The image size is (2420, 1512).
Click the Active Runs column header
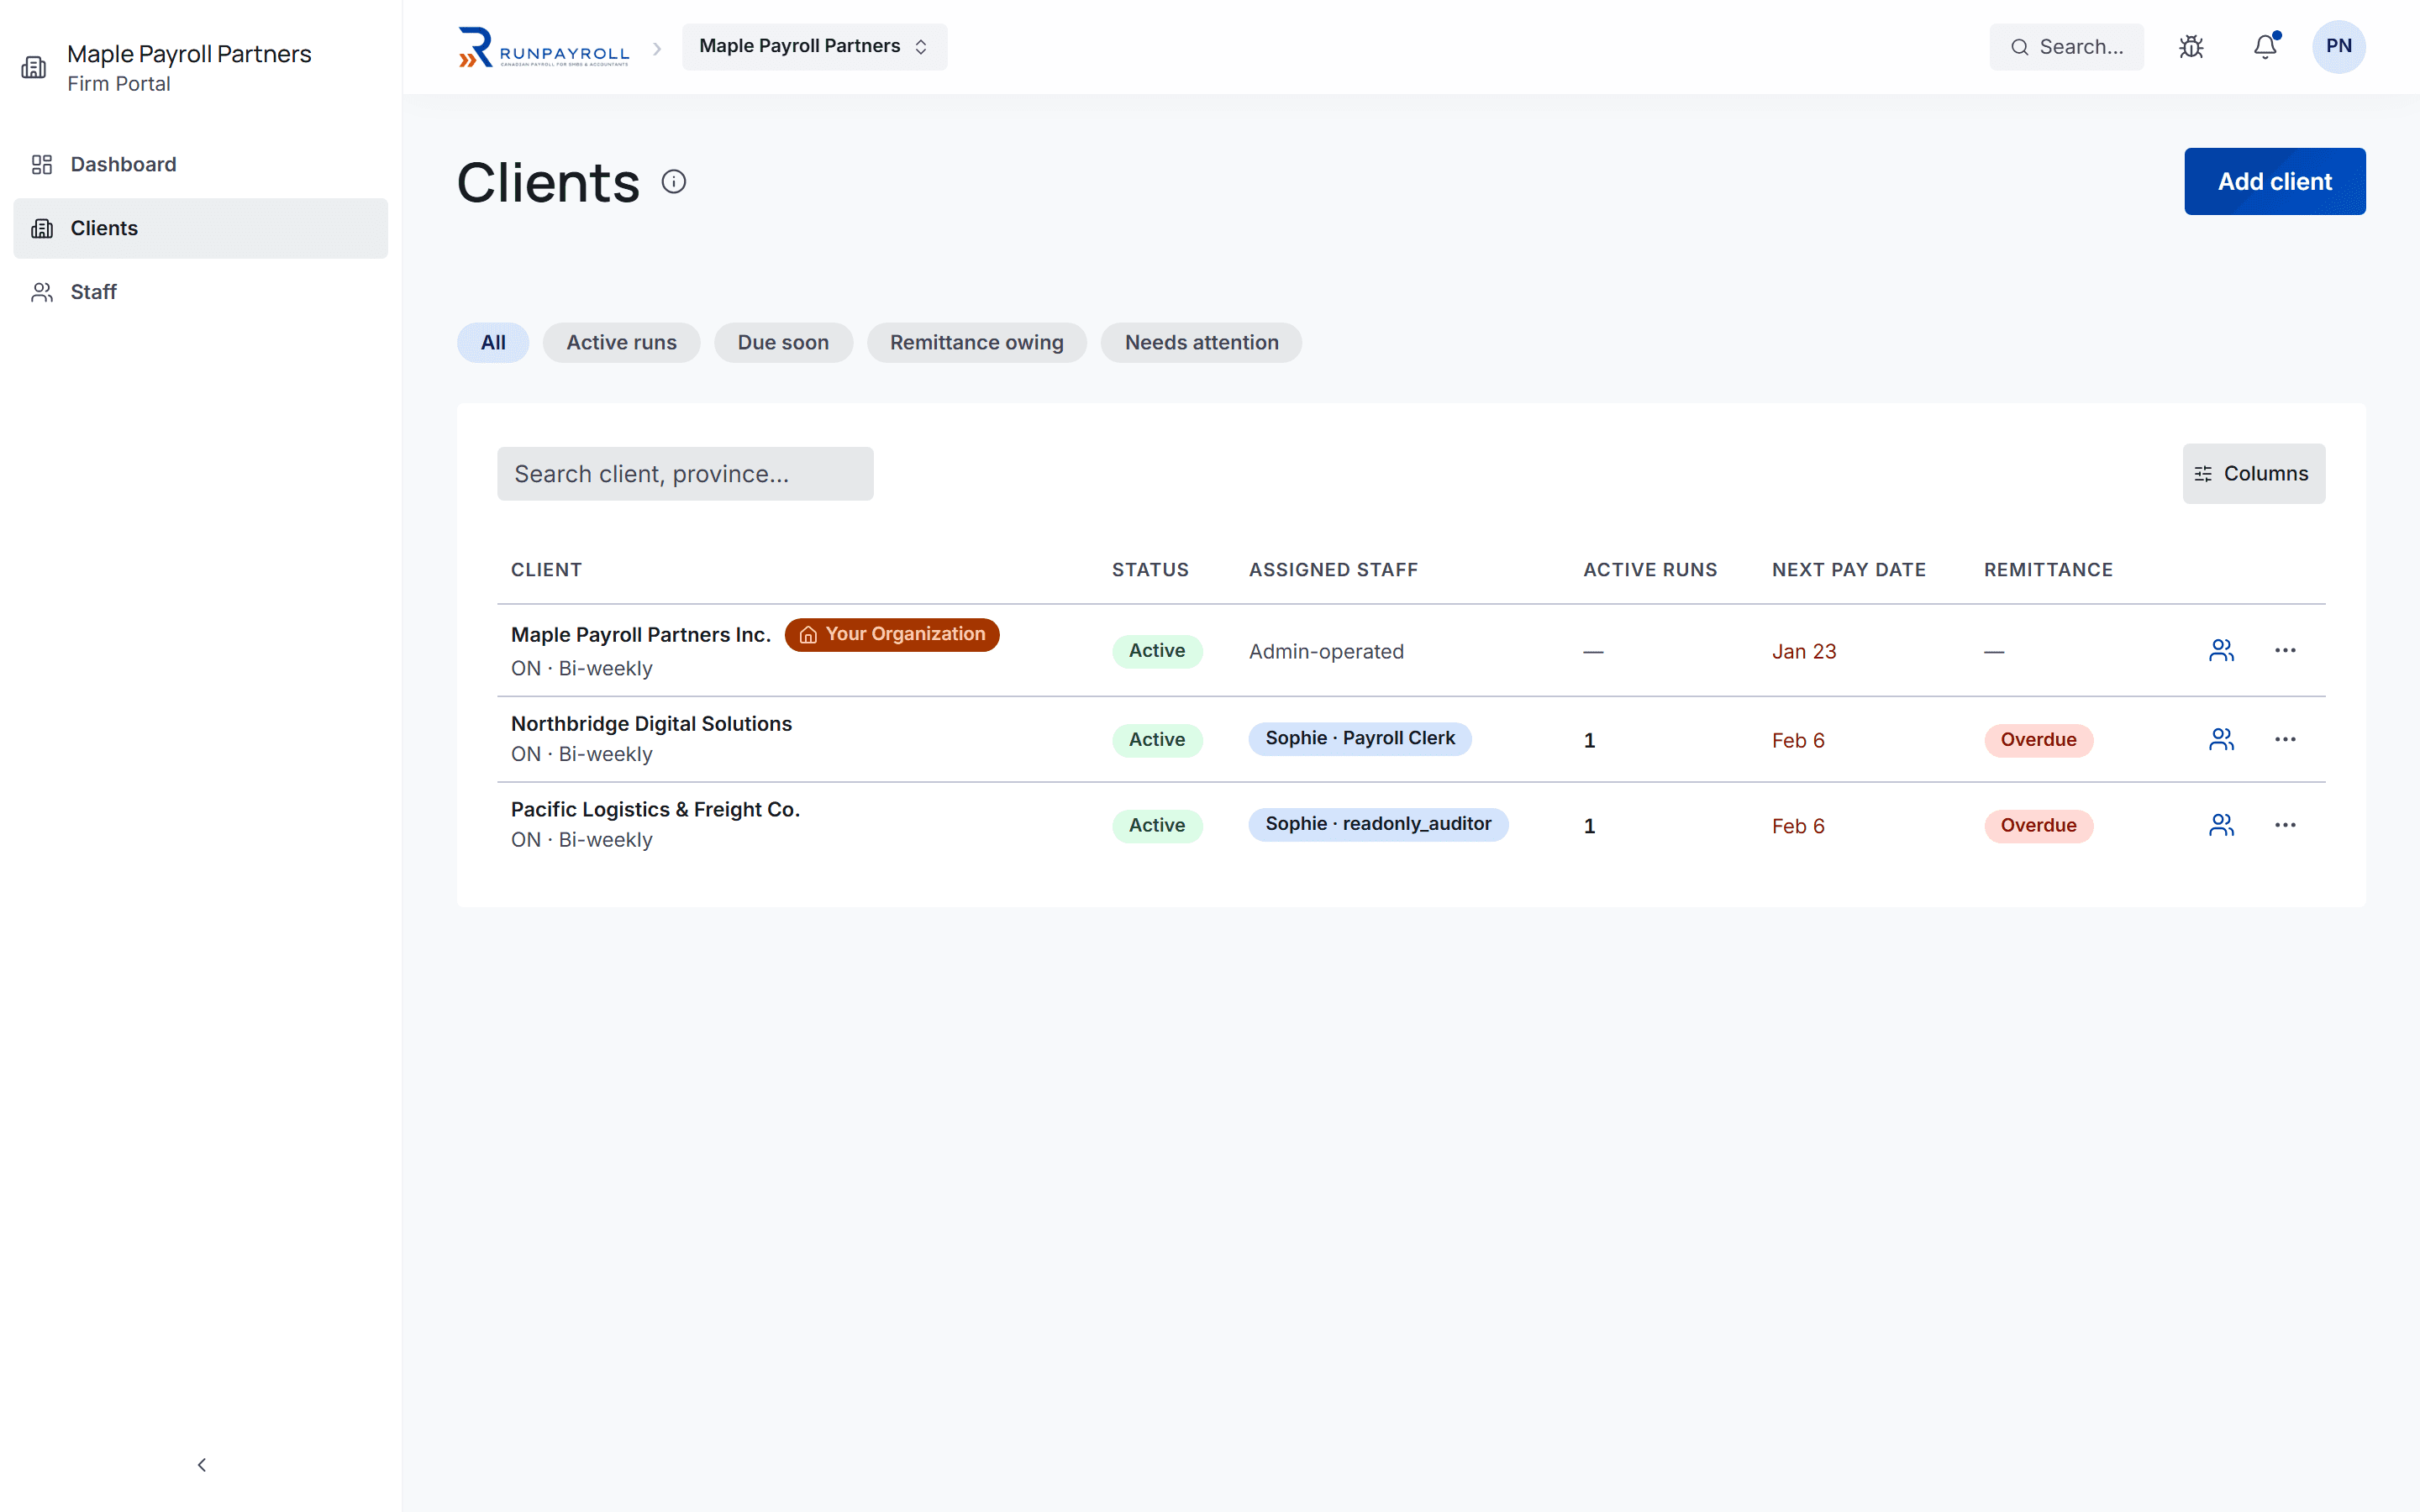pyautogui.click(x=1650, y=570)
